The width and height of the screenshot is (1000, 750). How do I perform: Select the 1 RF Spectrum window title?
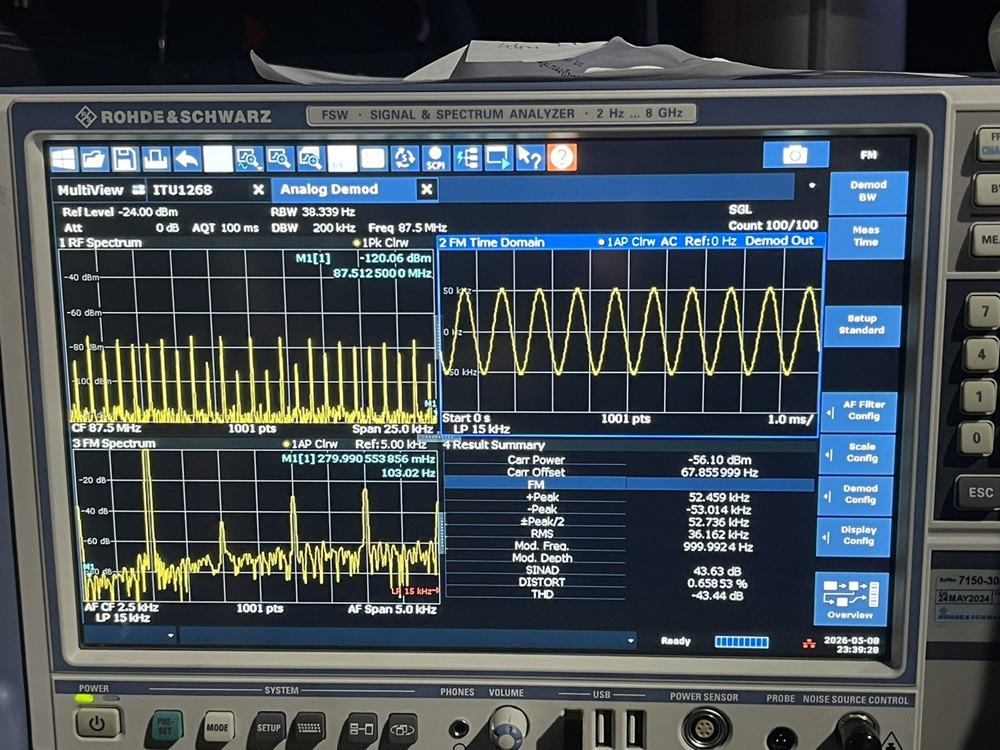[101, 243]
